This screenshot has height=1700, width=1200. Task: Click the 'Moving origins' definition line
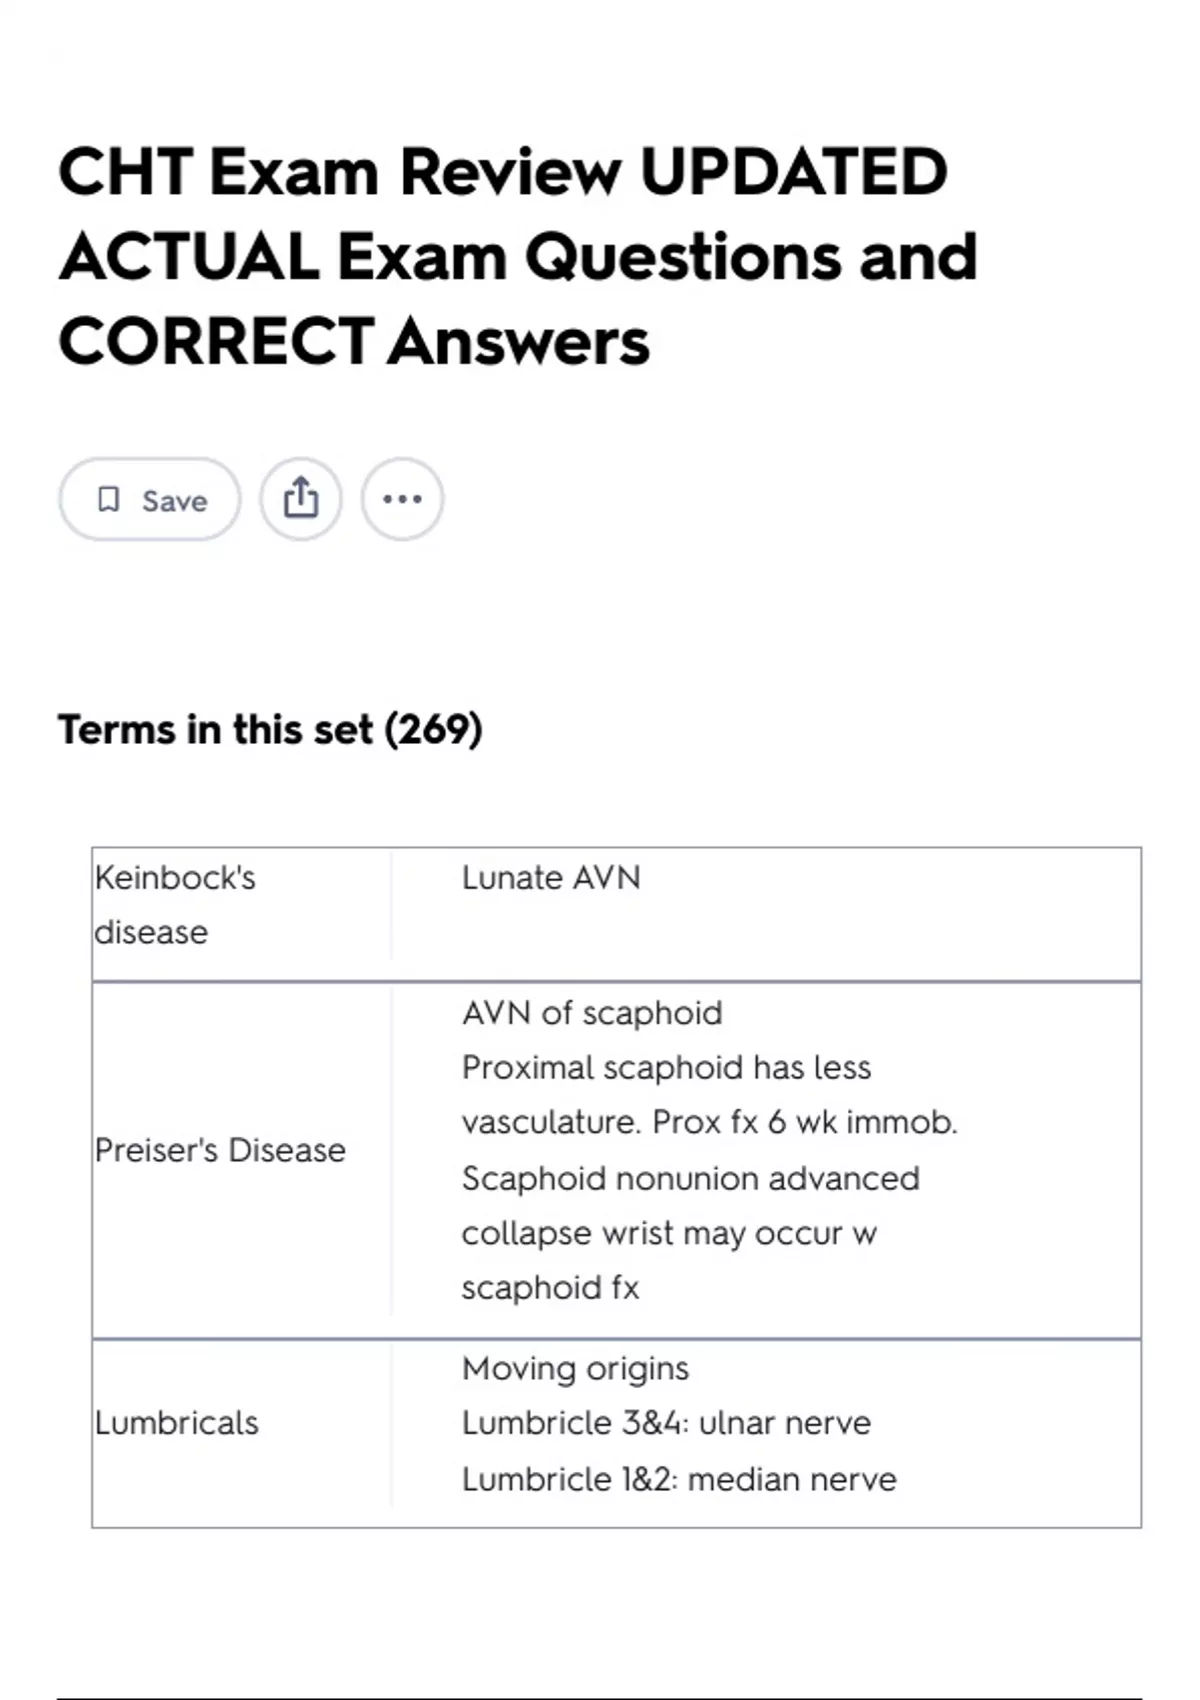[x=575, y=1368]
